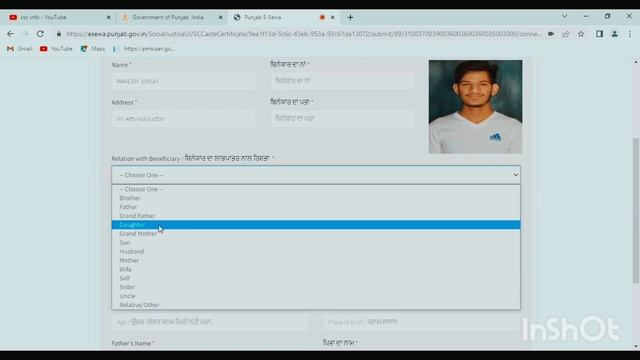640x360 pixels.
Task: Click the Place of birth field
Action: (422, 322)
